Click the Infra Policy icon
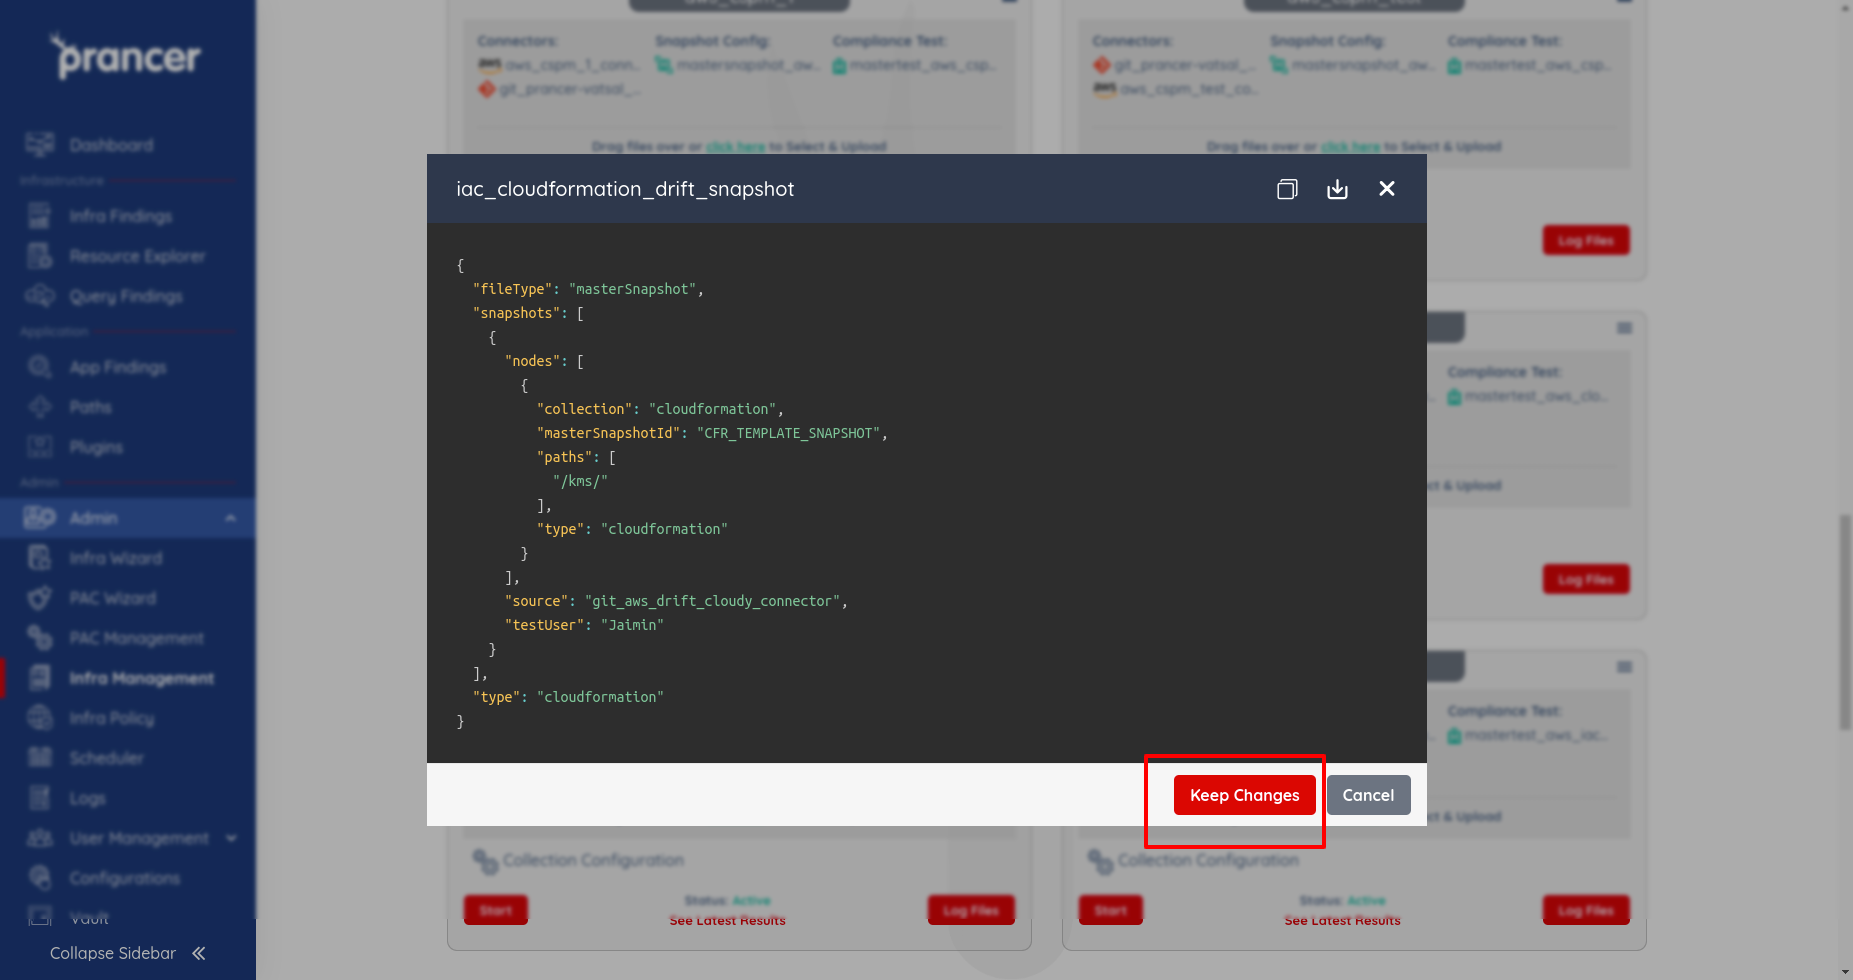This screenshot has height=980, width=1853. (40, 717)
